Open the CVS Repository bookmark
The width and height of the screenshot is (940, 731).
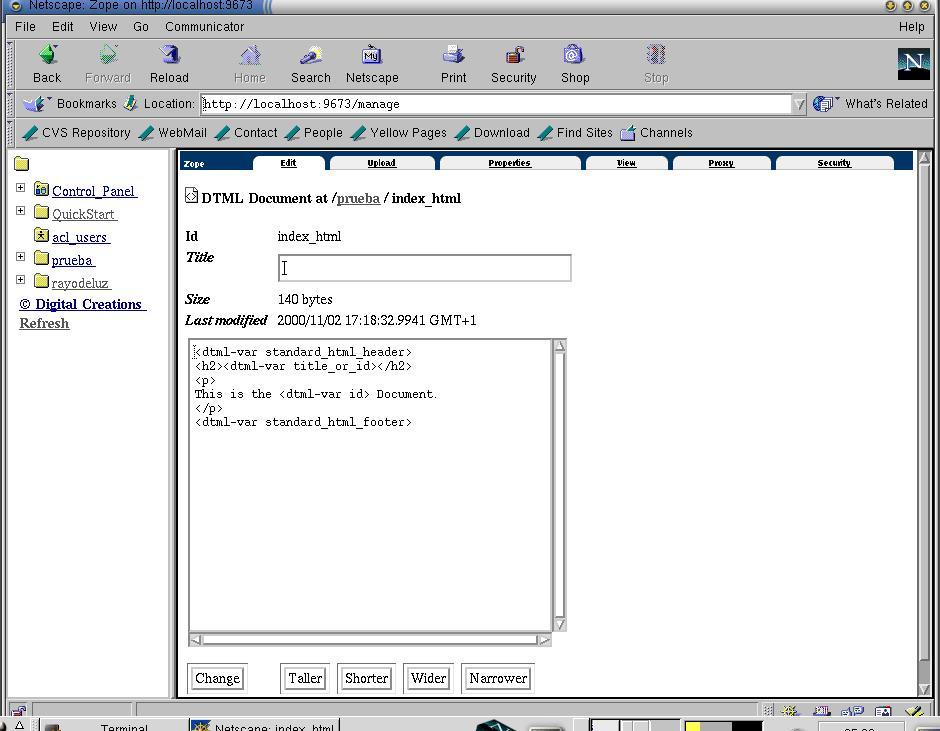tap(76, 133)
